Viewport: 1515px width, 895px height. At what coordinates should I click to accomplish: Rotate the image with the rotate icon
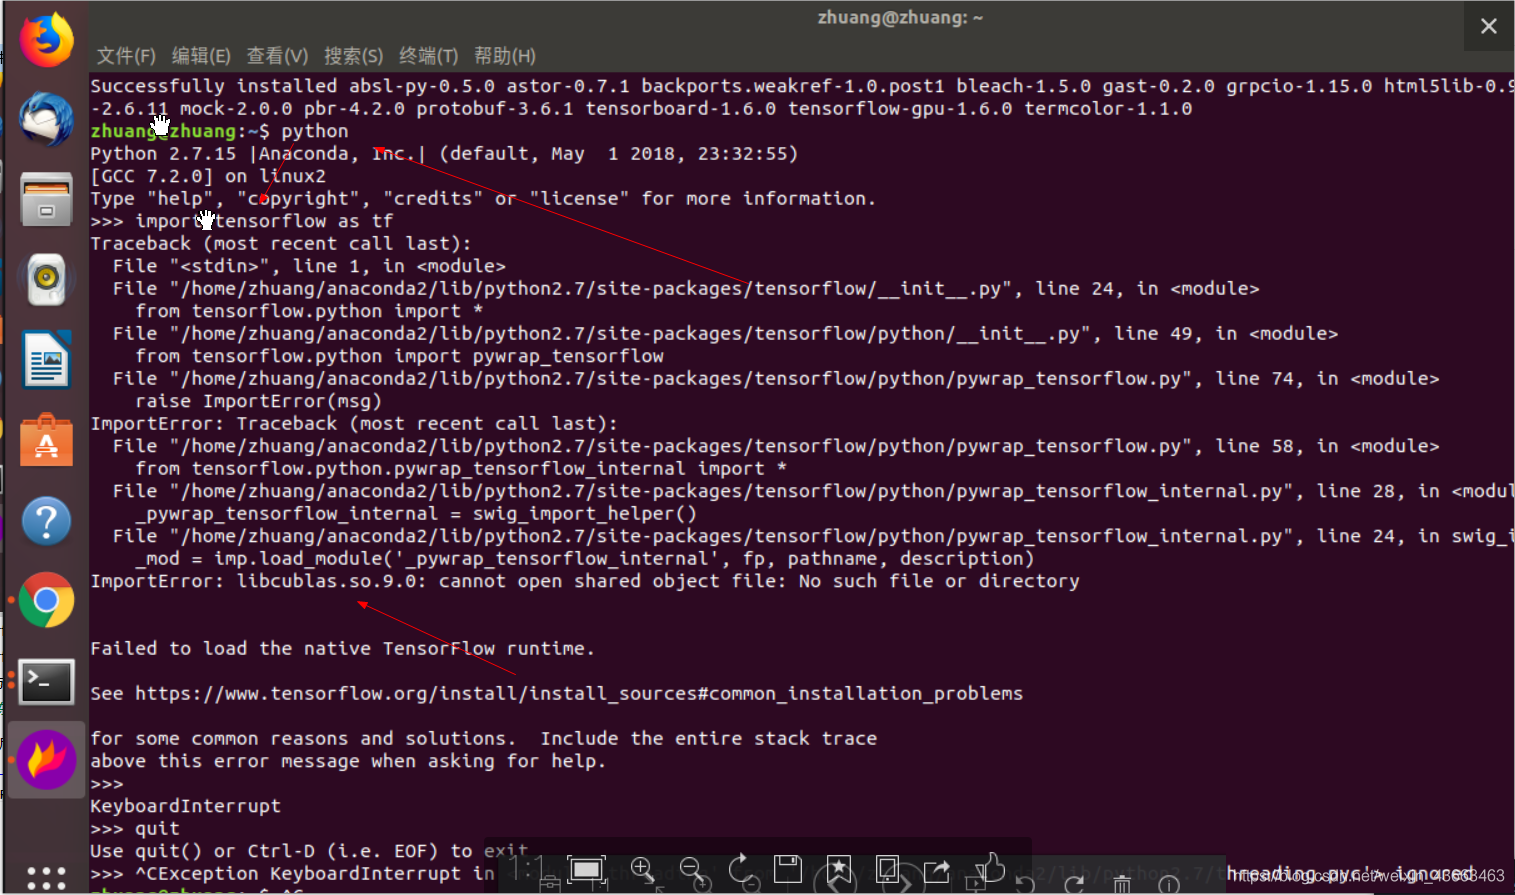[740, 869]
